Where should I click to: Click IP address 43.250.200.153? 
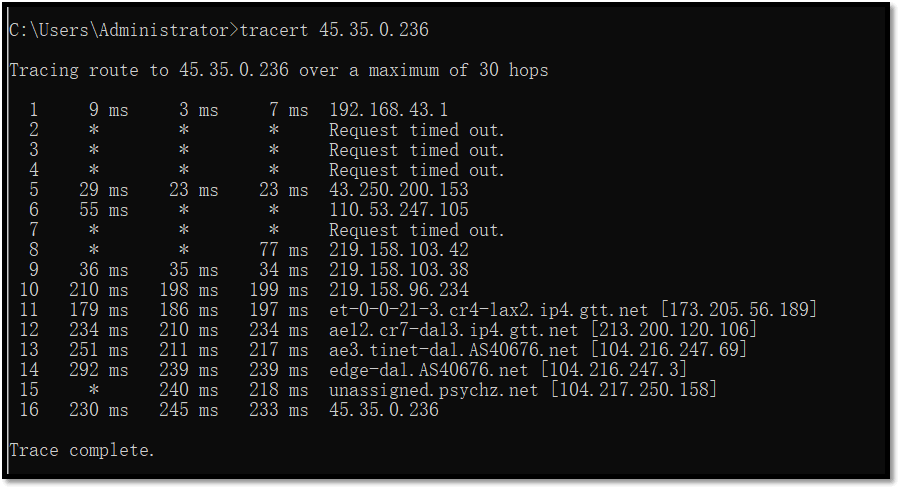pos(398,190)
